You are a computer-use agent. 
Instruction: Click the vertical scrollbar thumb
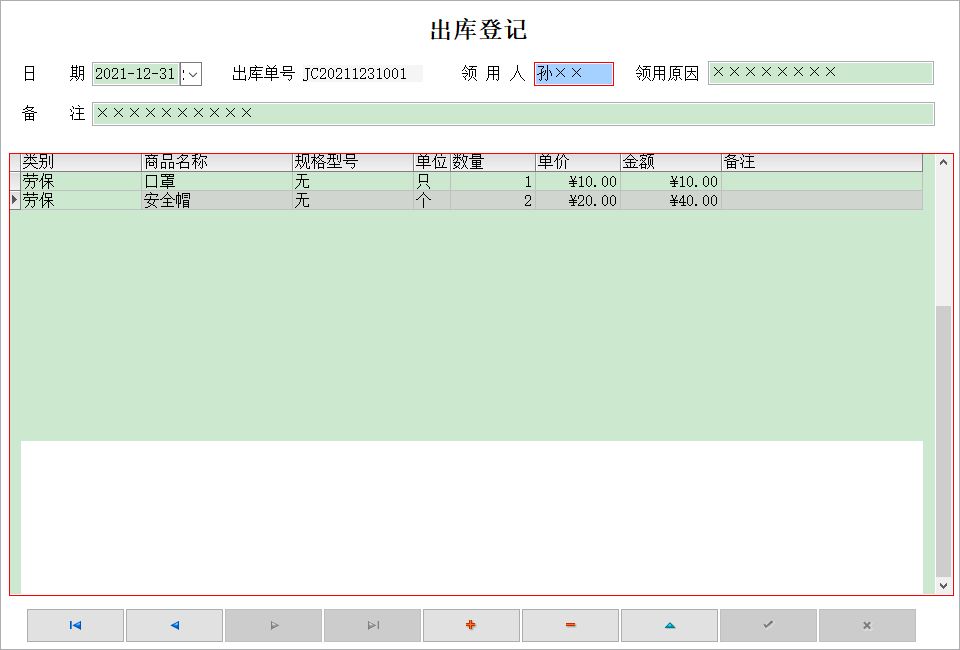click(943, 441)
